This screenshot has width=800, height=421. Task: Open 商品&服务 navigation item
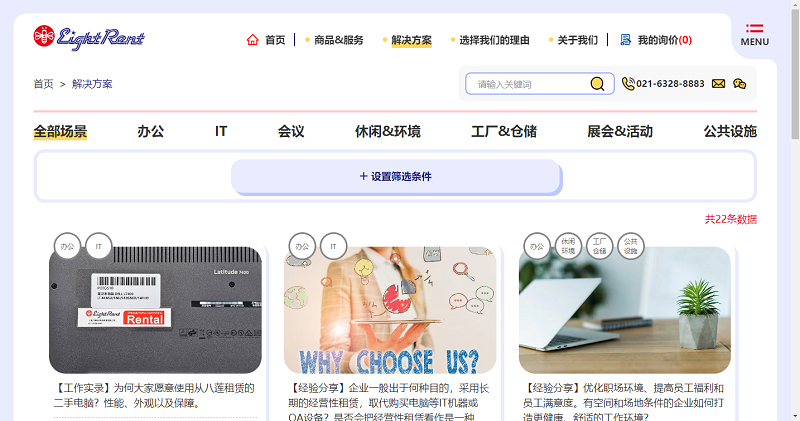[339, 40]
